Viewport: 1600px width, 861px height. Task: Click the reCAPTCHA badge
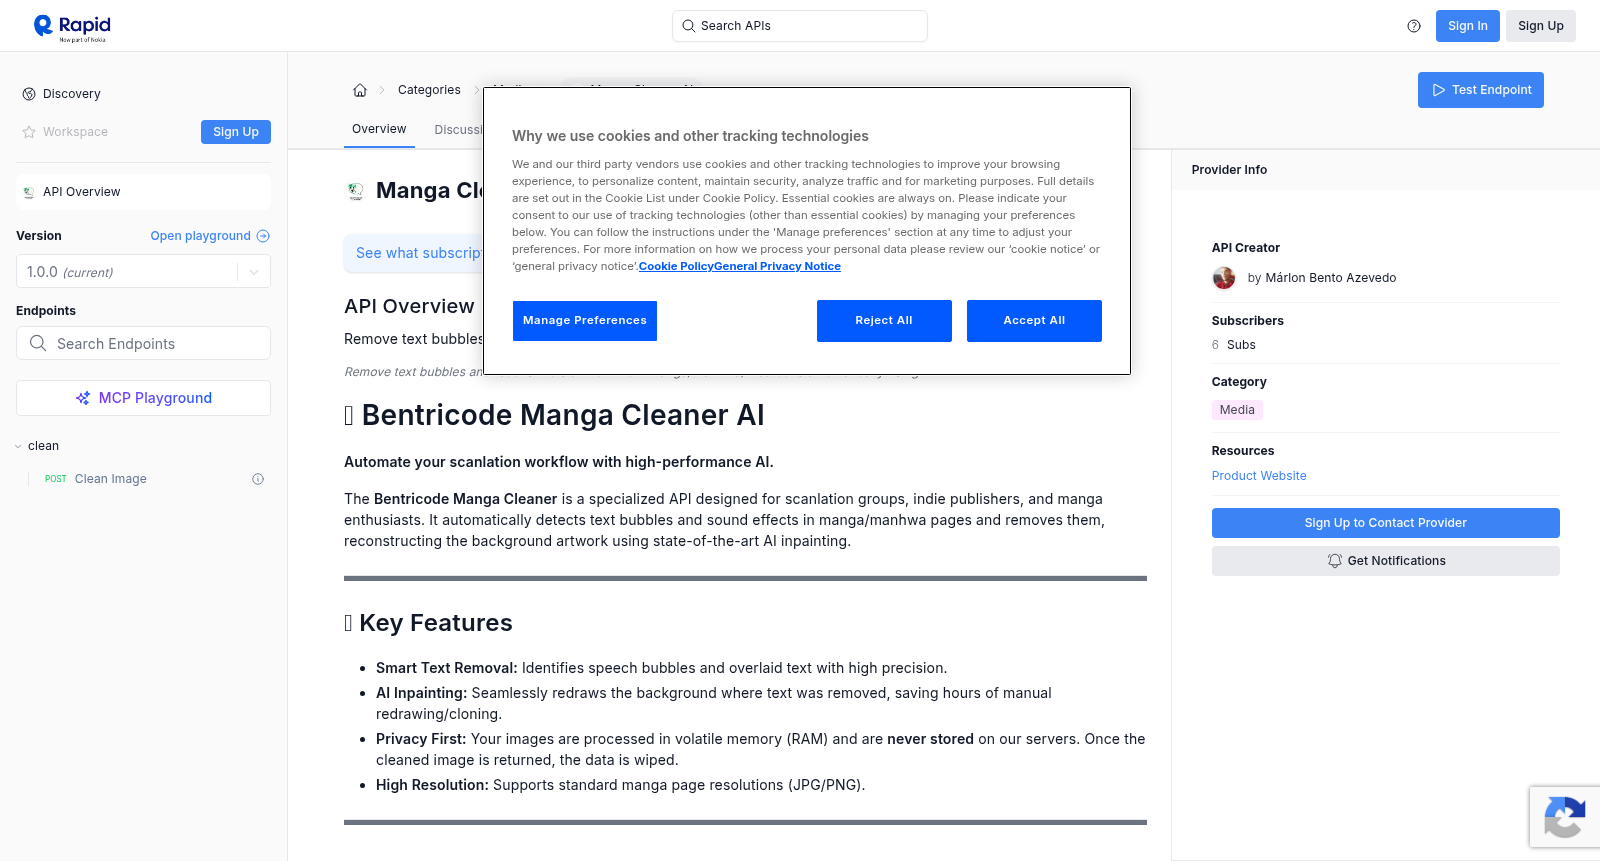[x=1565, y=817]
